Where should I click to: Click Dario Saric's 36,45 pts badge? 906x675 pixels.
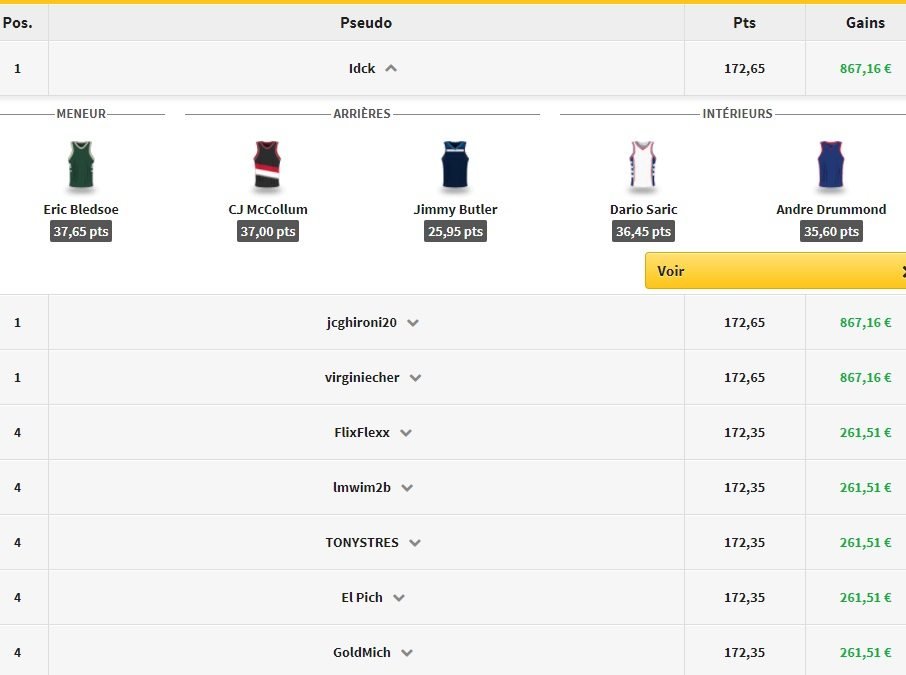click(643, 231)
